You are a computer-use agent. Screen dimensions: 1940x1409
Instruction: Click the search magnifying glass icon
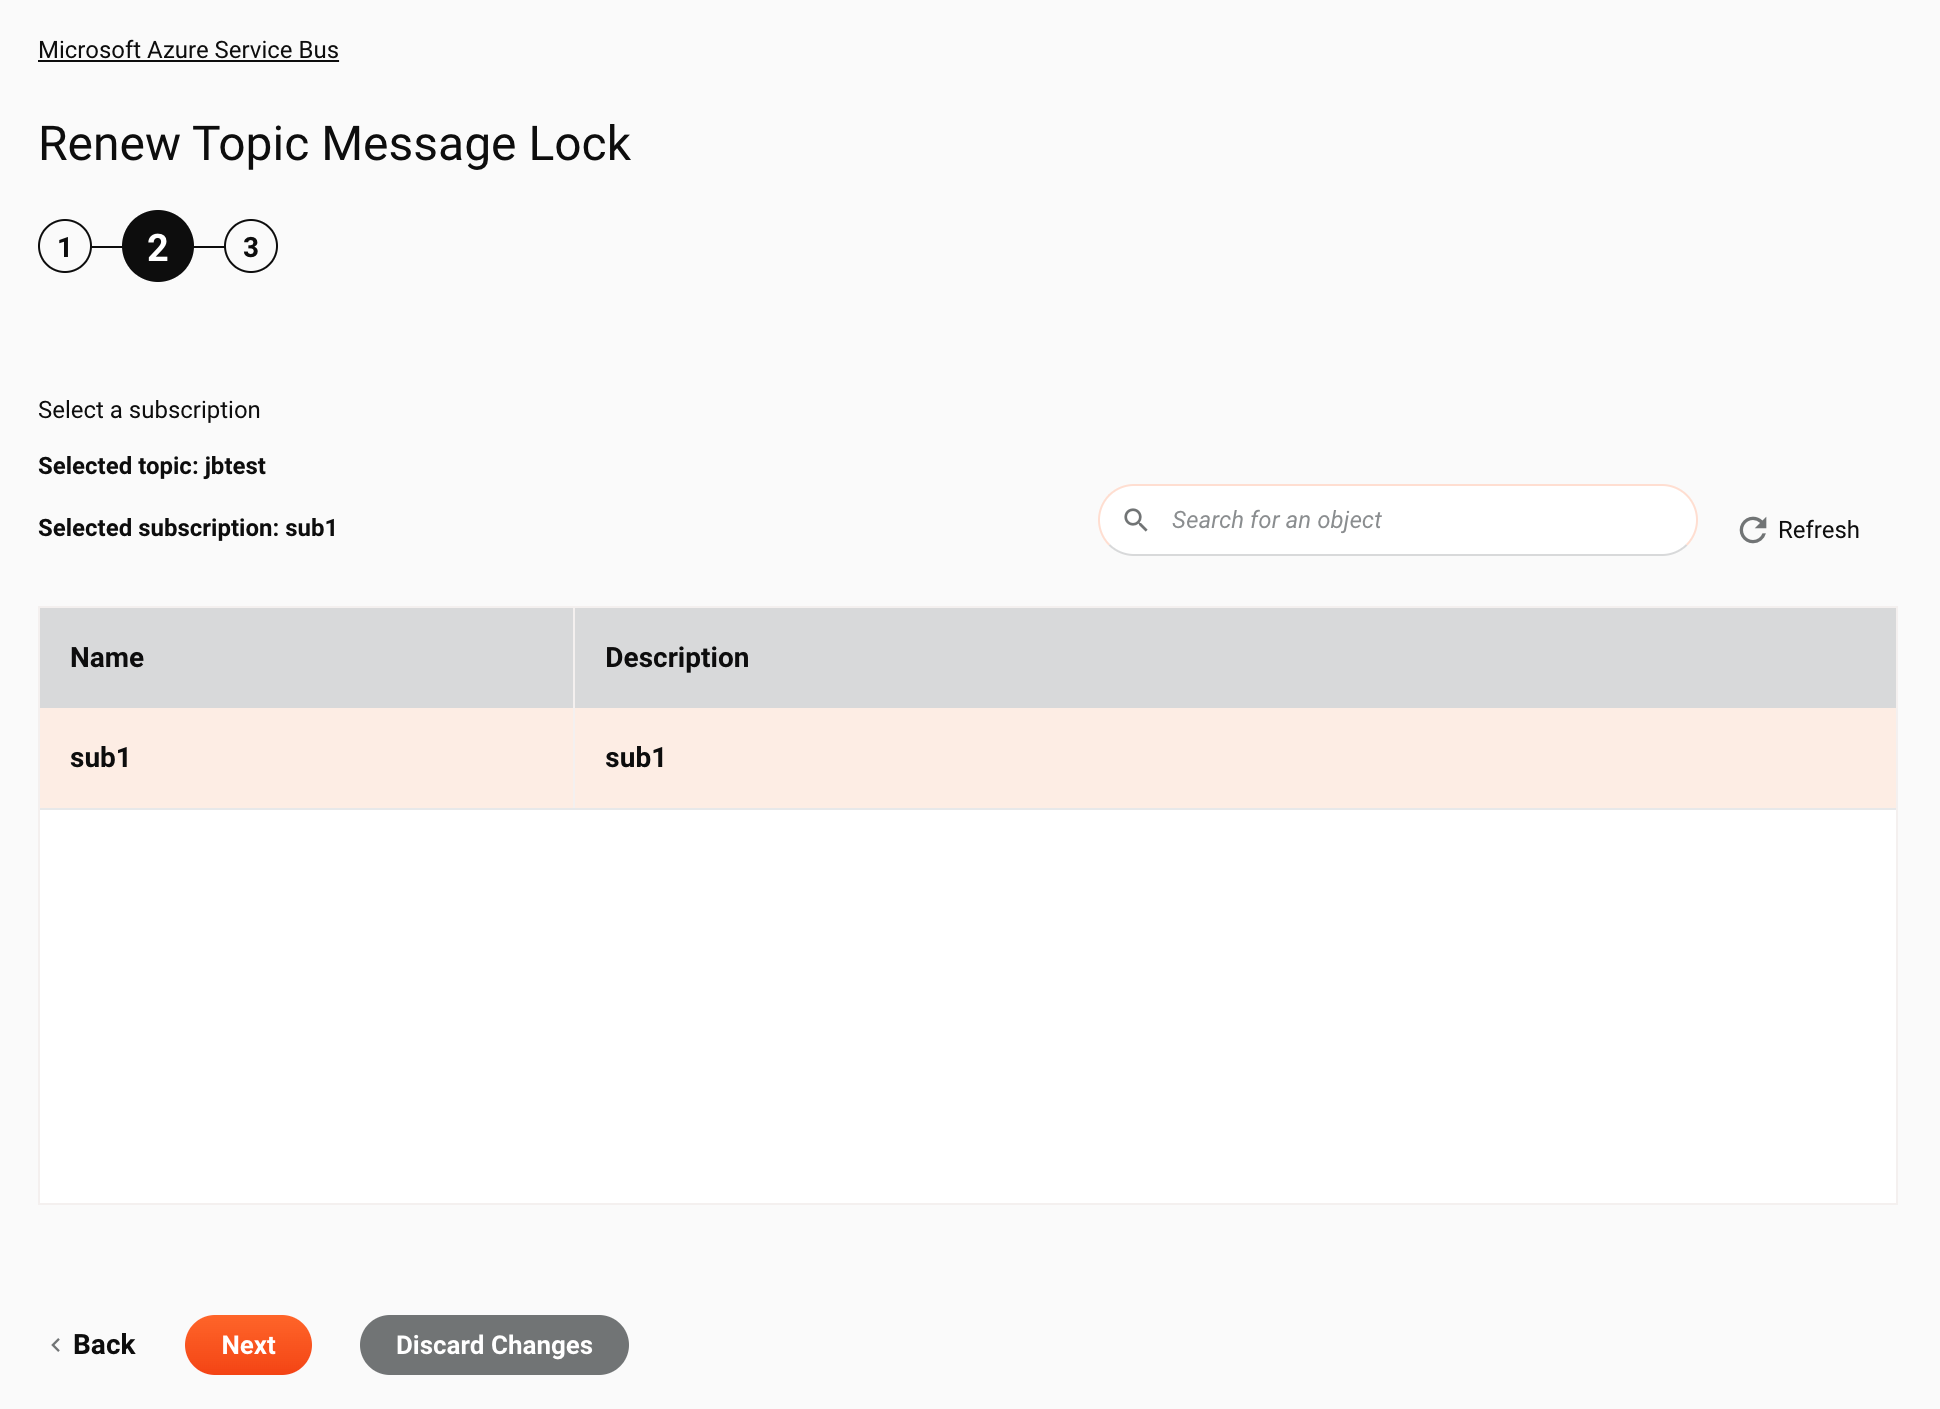(1139, 518)
